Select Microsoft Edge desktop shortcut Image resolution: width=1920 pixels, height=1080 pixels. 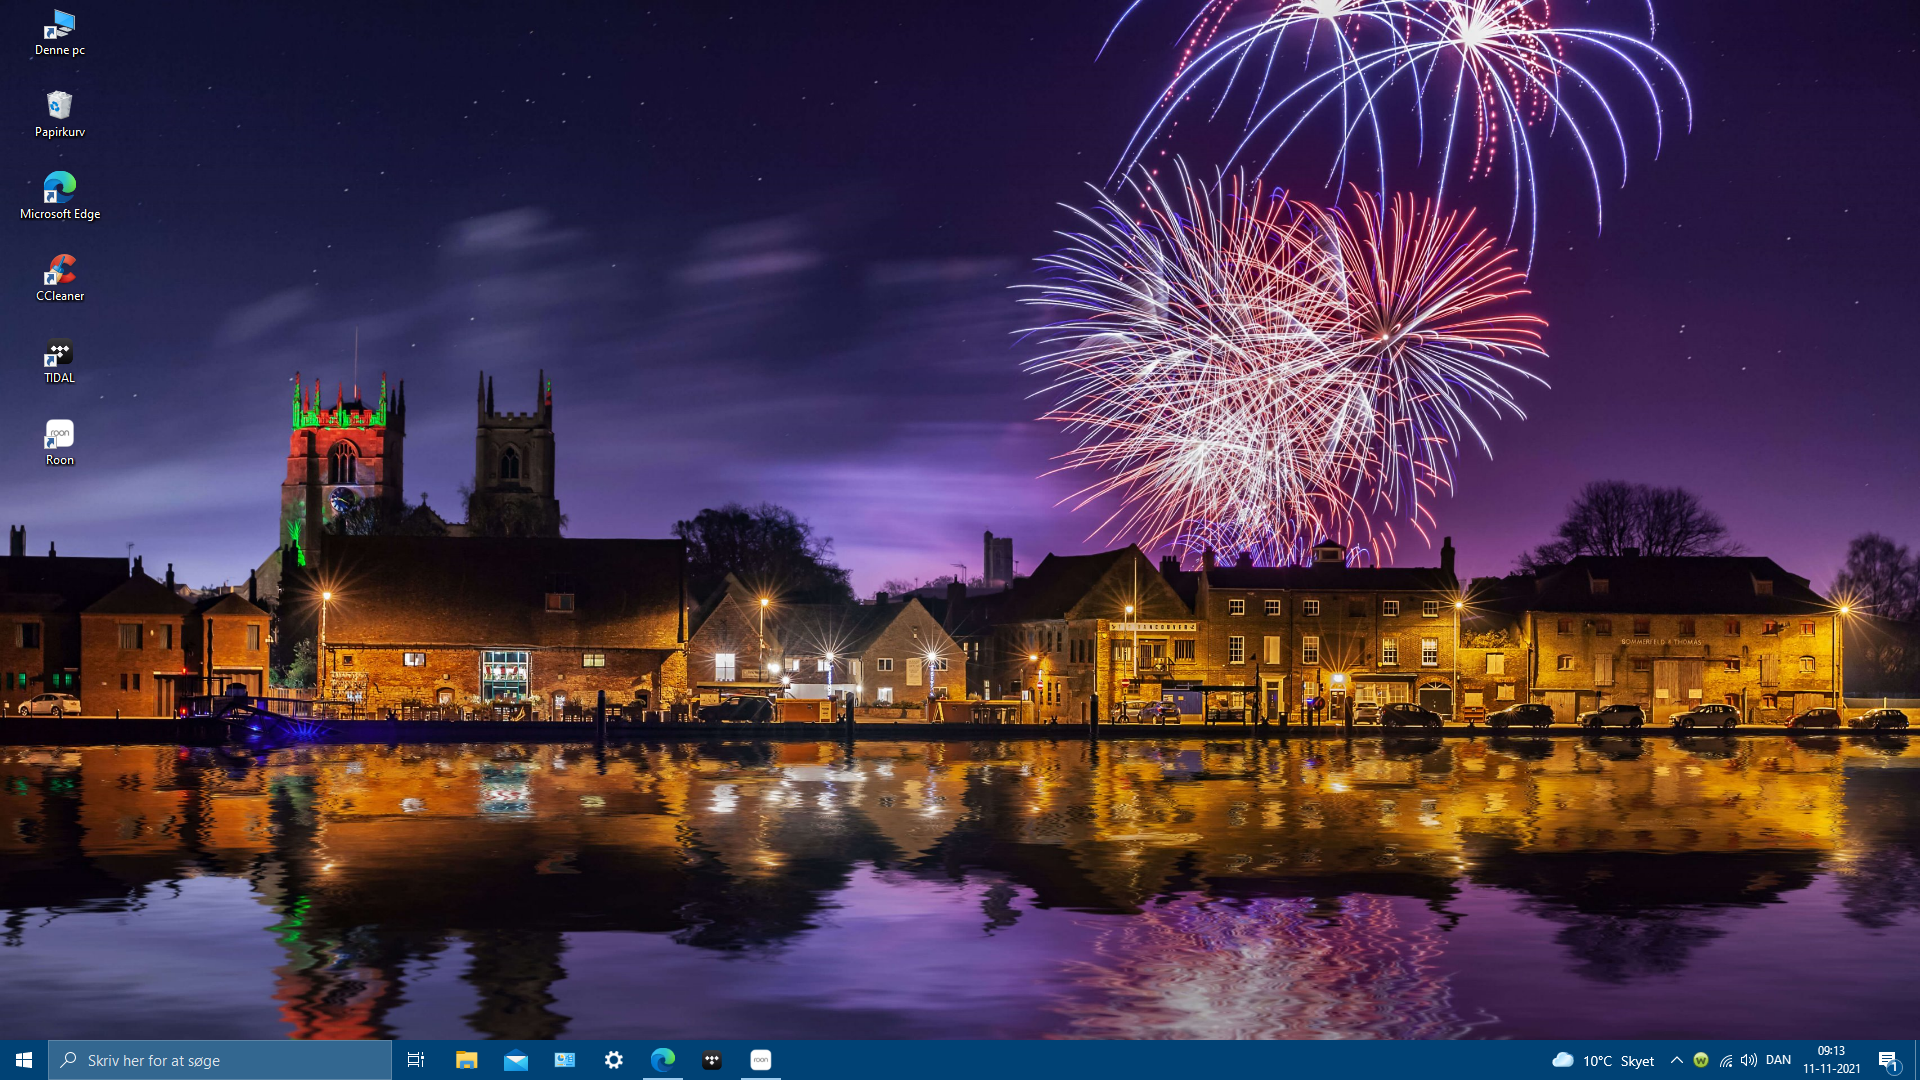pyautogui.click(x=59, y=195)
